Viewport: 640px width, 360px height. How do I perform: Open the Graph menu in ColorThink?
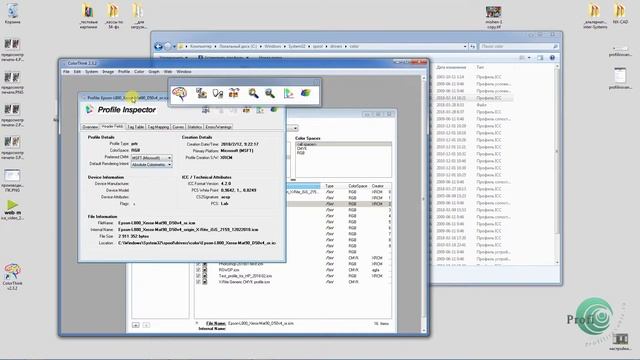pyautogui.click(x=154, y=71)
